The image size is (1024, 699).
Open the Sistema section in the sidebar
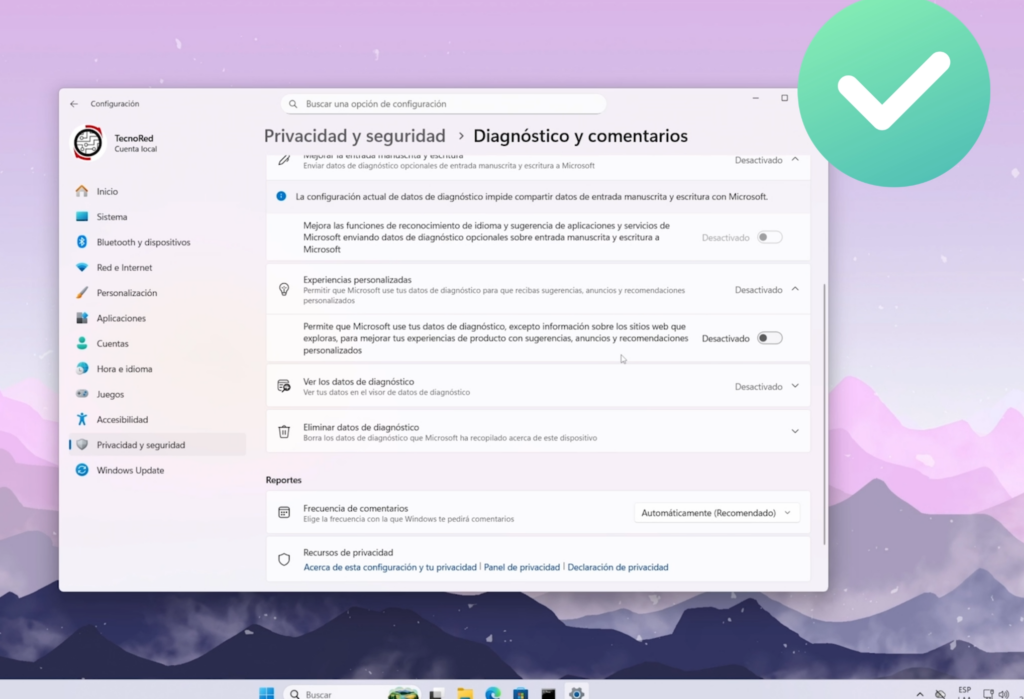point(113,216)
